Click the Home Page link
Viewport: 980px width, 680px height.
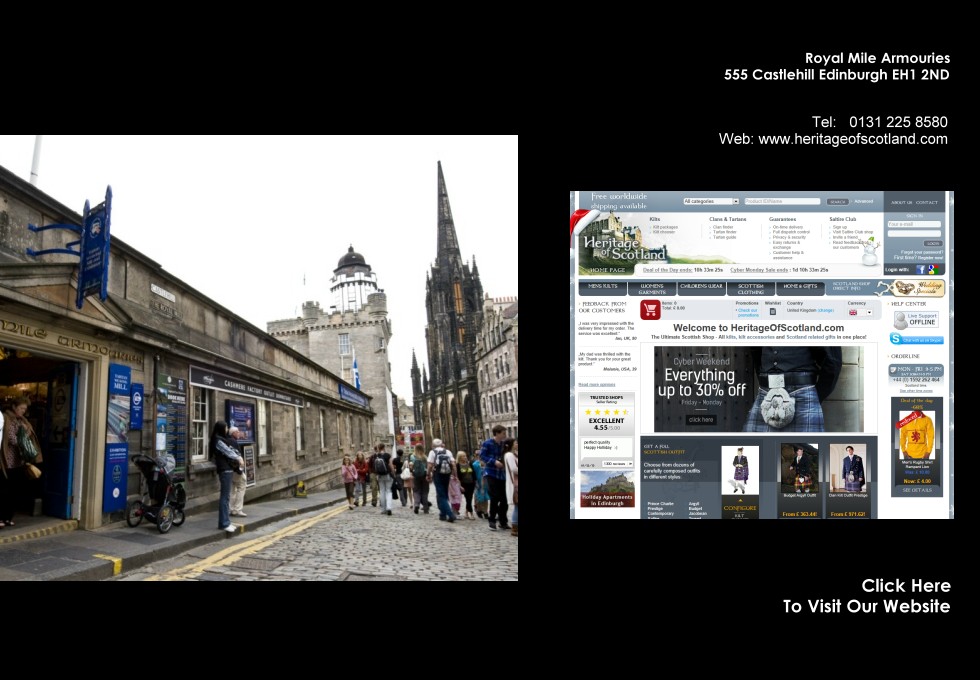tap(608, 270)
